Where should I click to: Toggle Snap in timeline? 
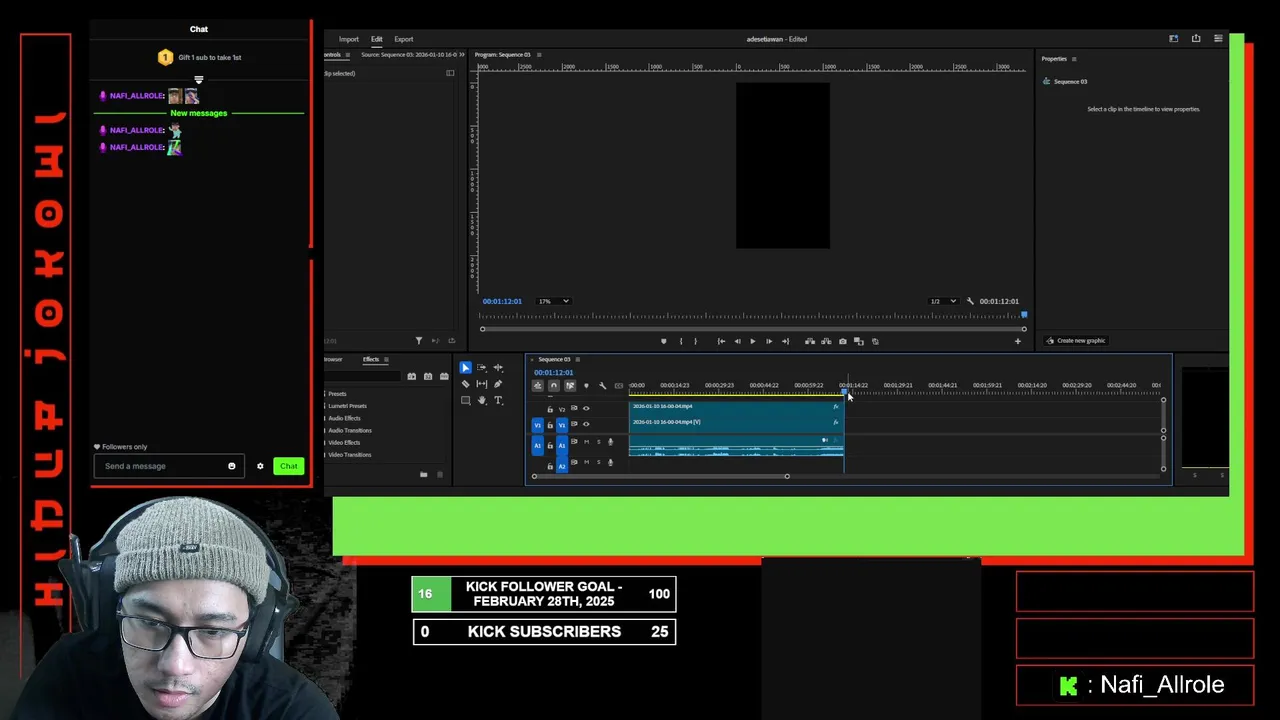[554, 386]
